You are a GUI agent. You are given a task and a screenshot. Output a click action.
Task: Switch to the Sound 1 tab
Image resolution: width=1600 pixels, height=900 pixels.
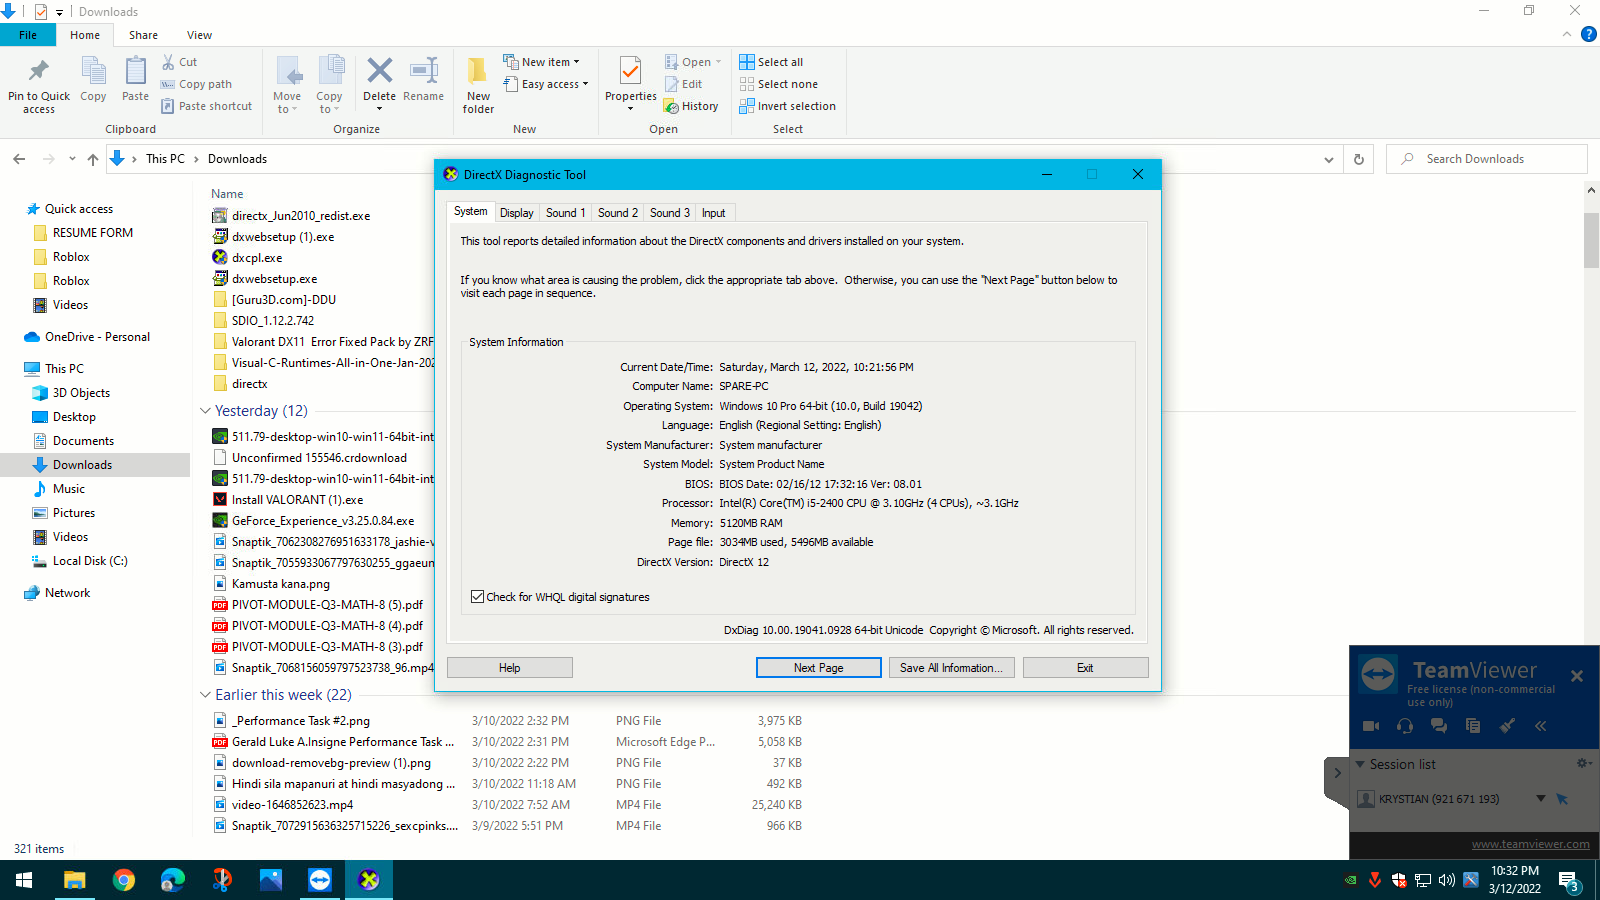(565, 213)
